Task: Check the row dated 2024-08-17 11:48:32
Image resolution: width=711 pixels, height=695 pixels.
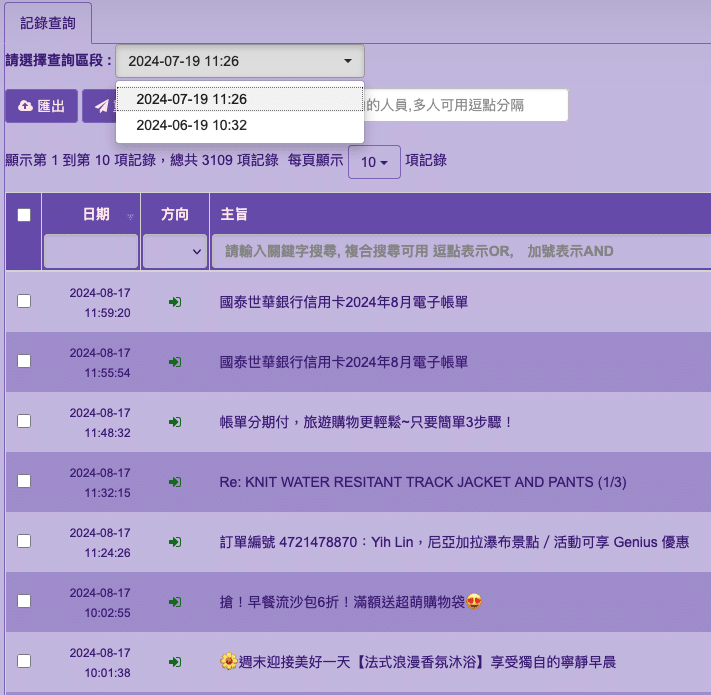Action: [24, 421]
